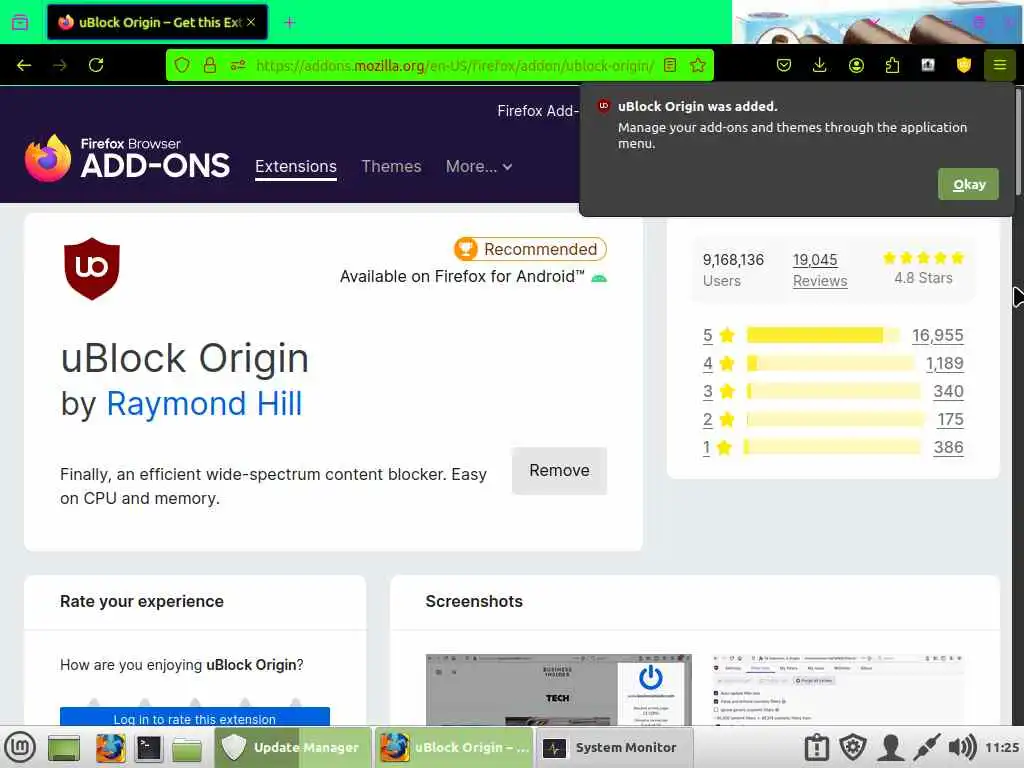Click the 5 star rating bar
The height and width of the screenshot is (768, 1024).
tap(823, 335)
